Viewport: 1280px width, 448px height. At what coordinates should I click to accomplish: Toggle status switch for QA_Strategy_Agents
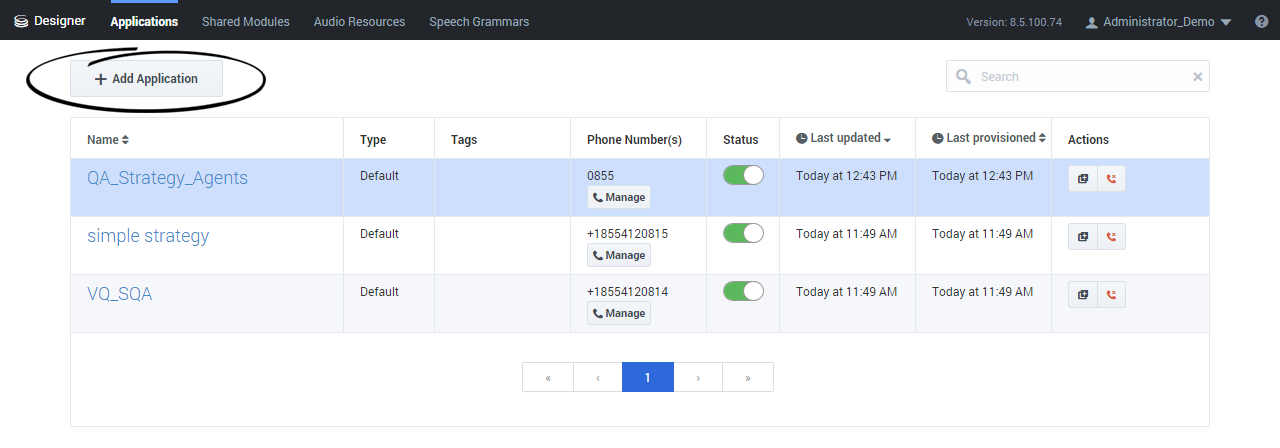(743, 175)
